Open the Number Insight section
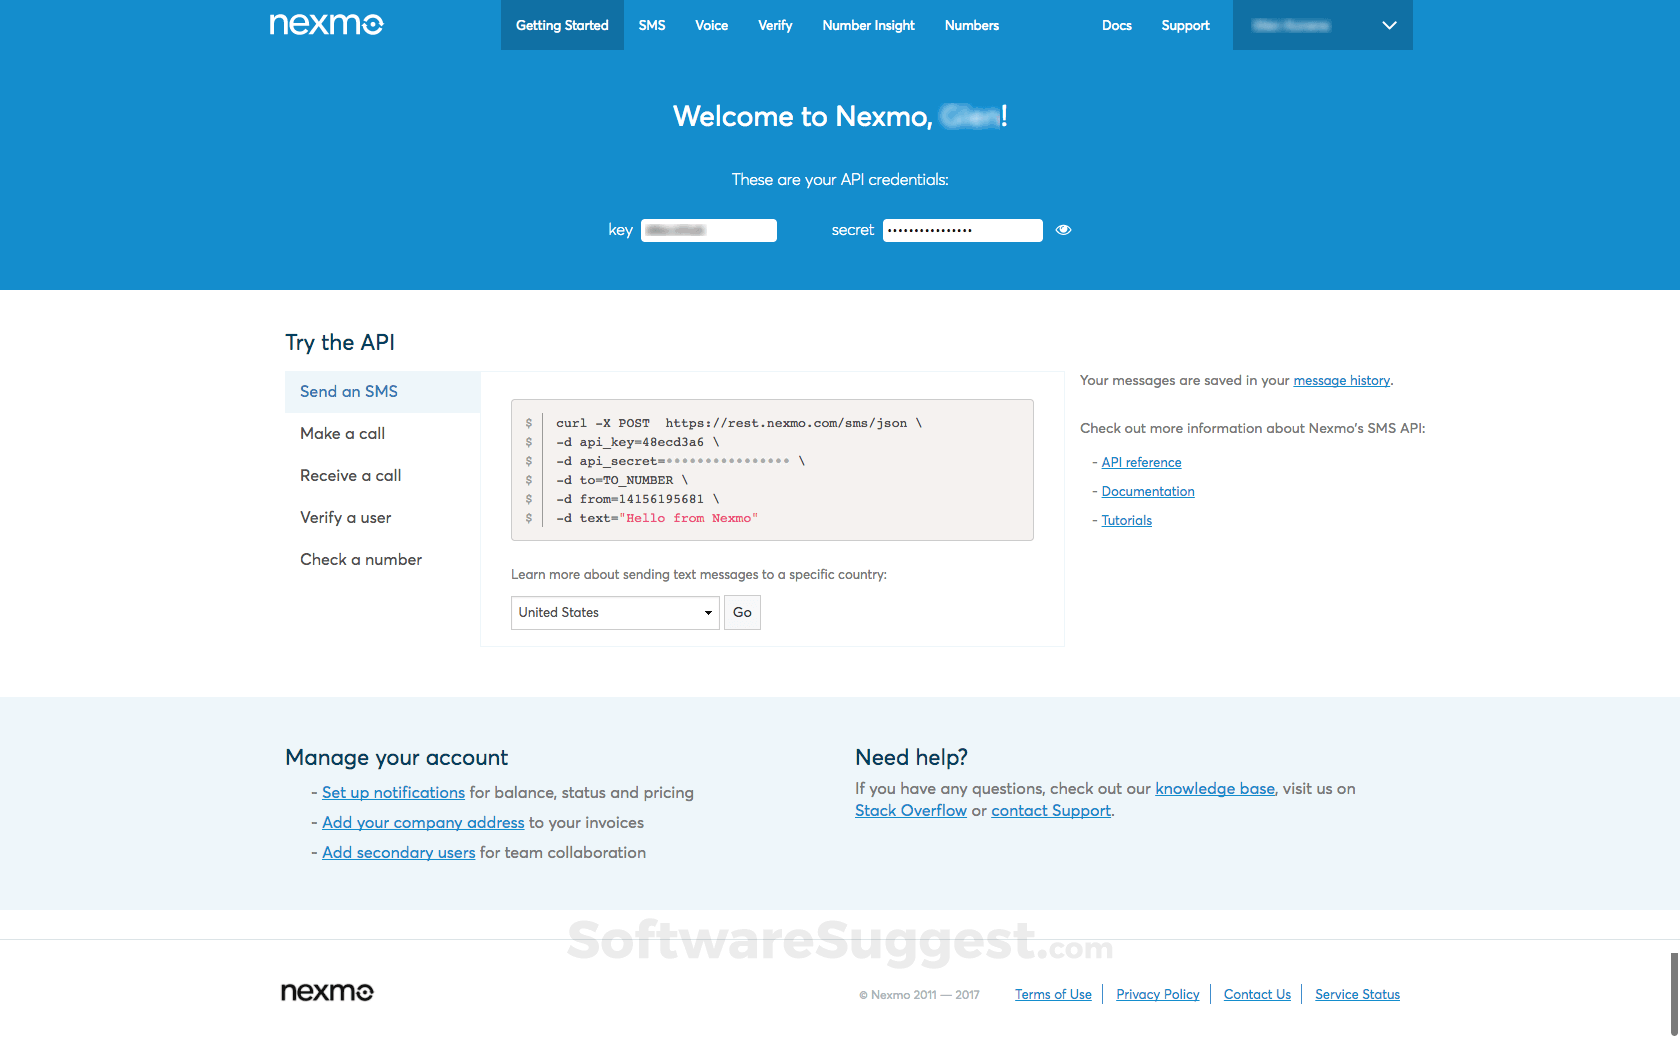1680x1038 pixels. click(867, 25)
